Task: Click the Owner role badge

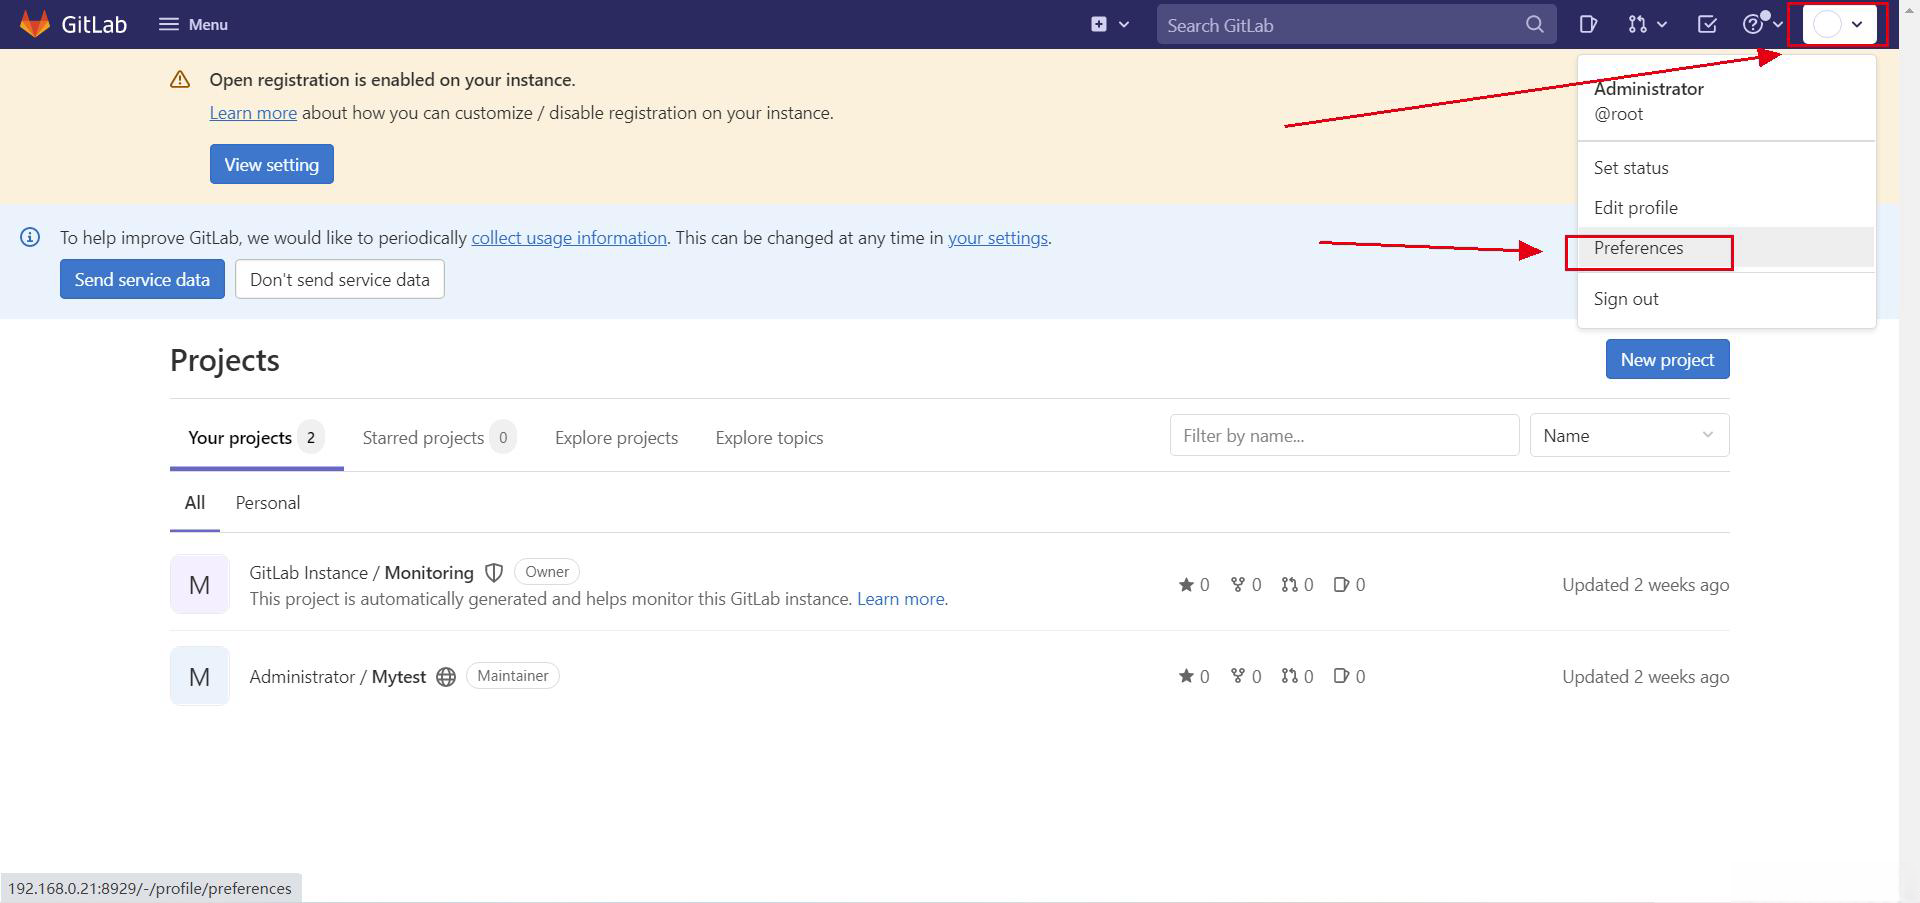Action: [547, 572]
